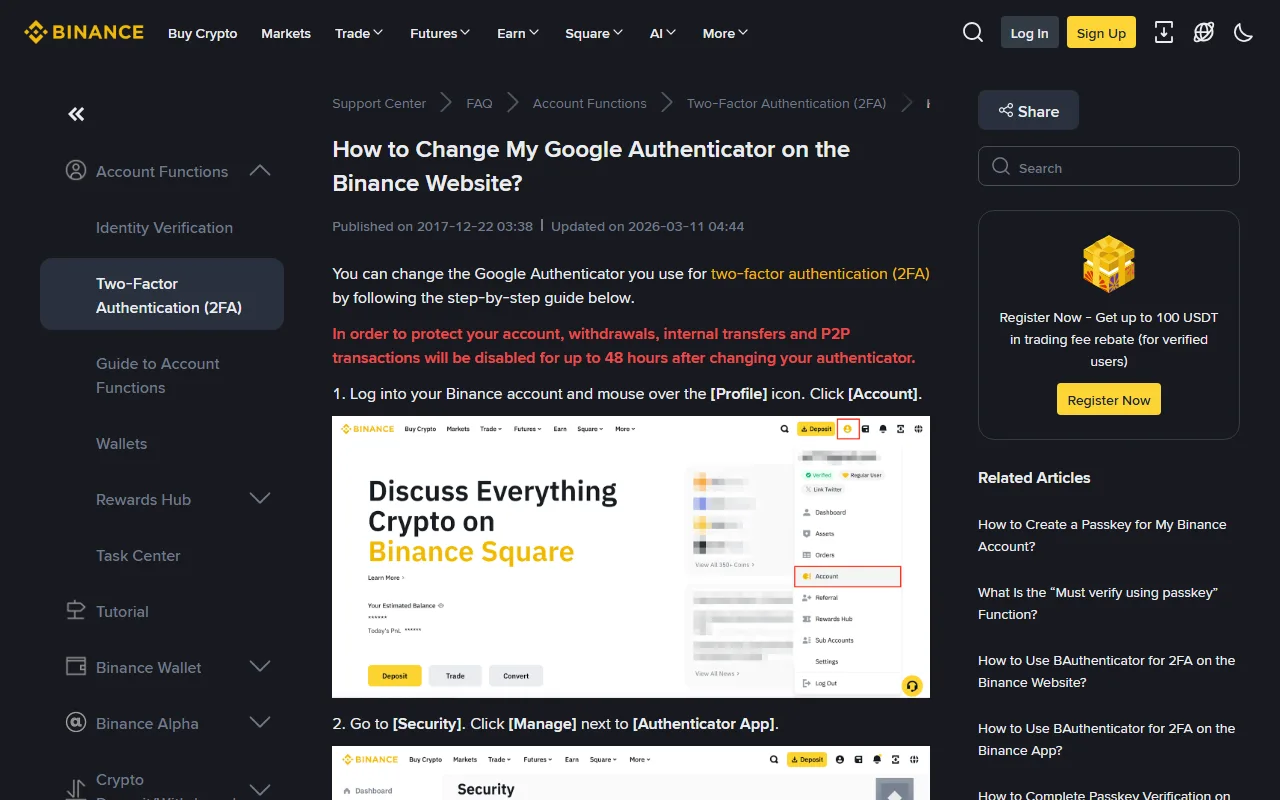Viewport: 1280px width, 800px height.
Task: Click the Register Now button
Action: [x=1109, y=399]
